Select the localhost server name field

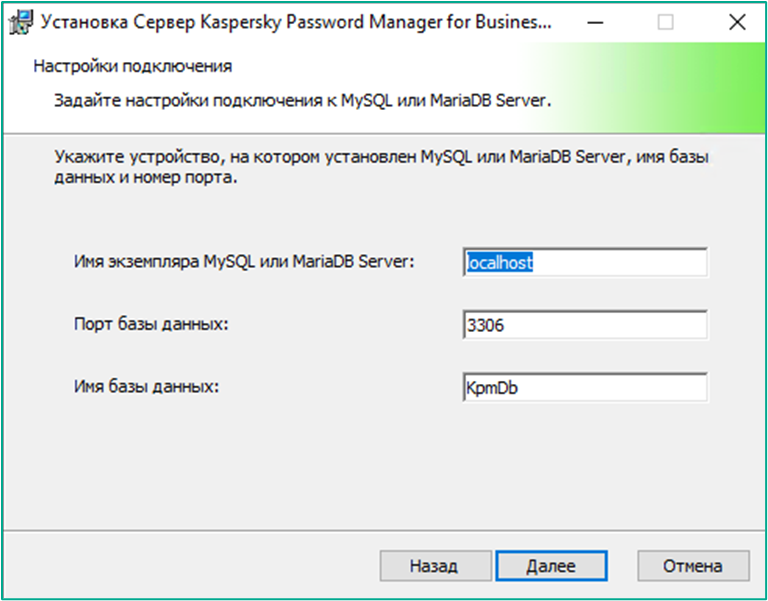[x=585, y=263]
